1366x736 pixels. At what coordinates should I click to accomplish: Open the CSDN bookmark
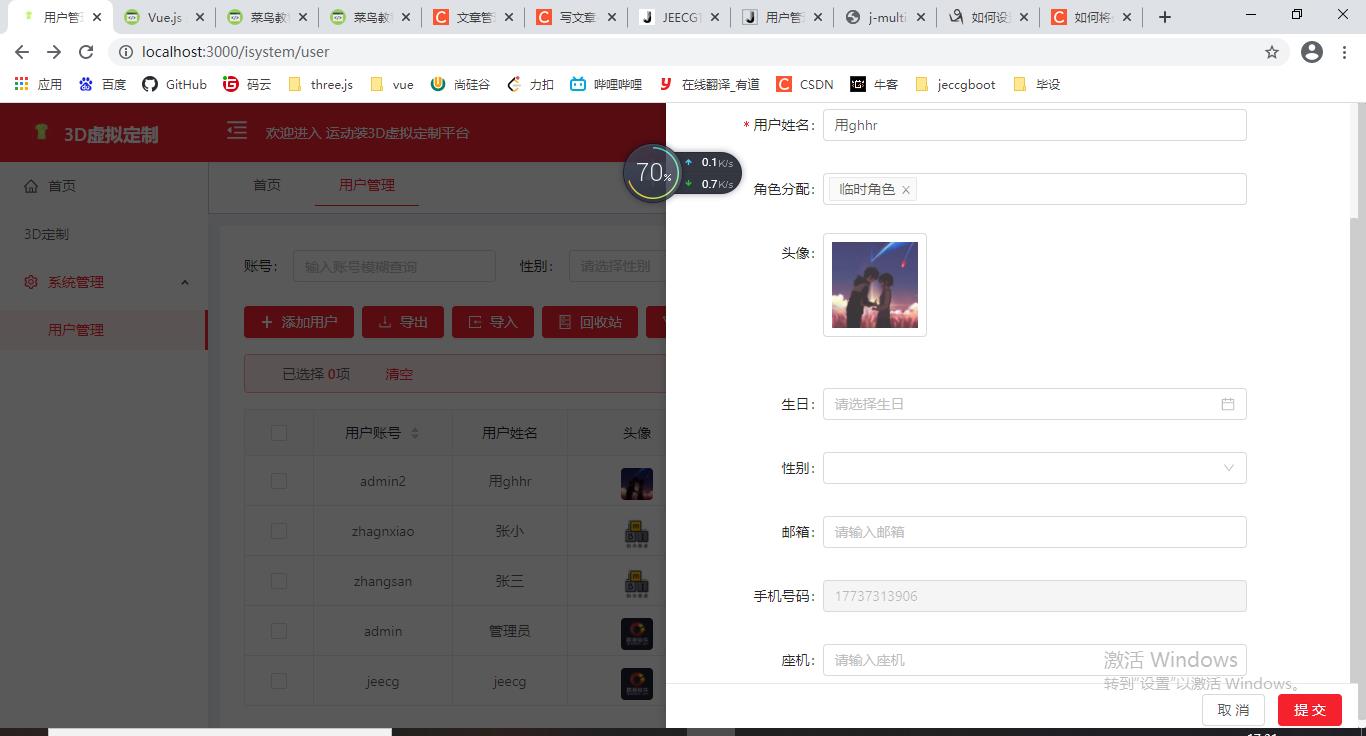coord(805,84)
